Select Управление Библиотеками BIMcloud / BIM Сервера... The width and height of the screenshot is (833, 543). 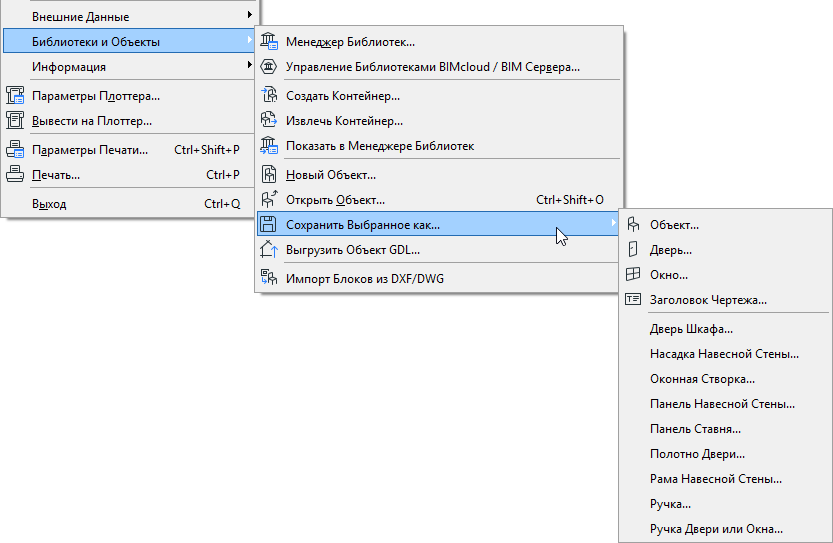tap(438, 66)
